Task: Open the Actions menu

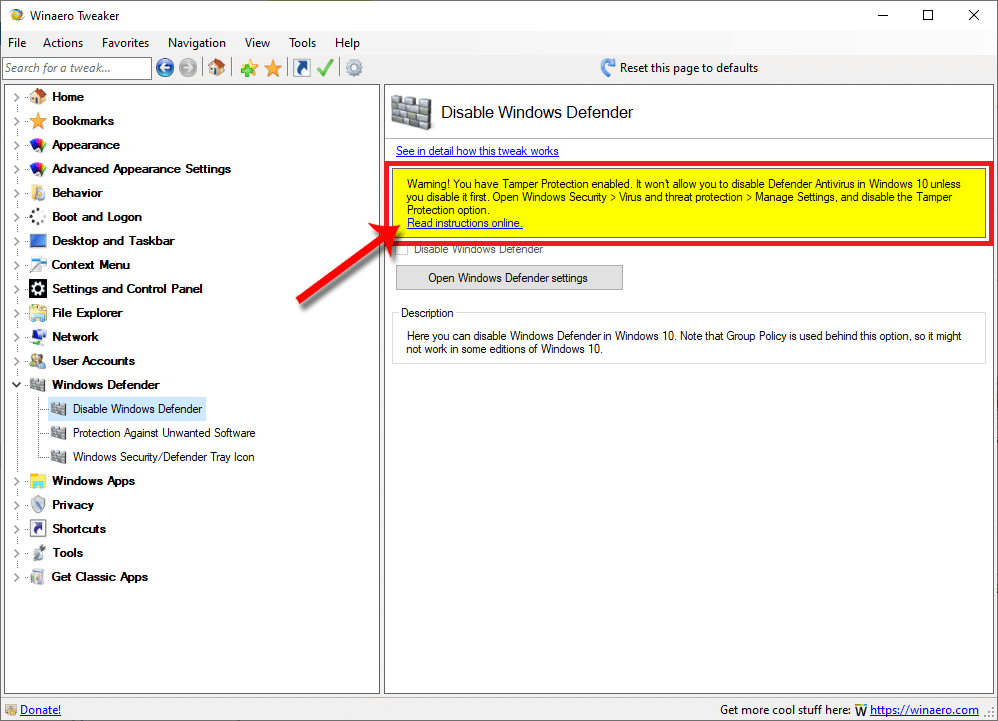Action: [63, 43]
